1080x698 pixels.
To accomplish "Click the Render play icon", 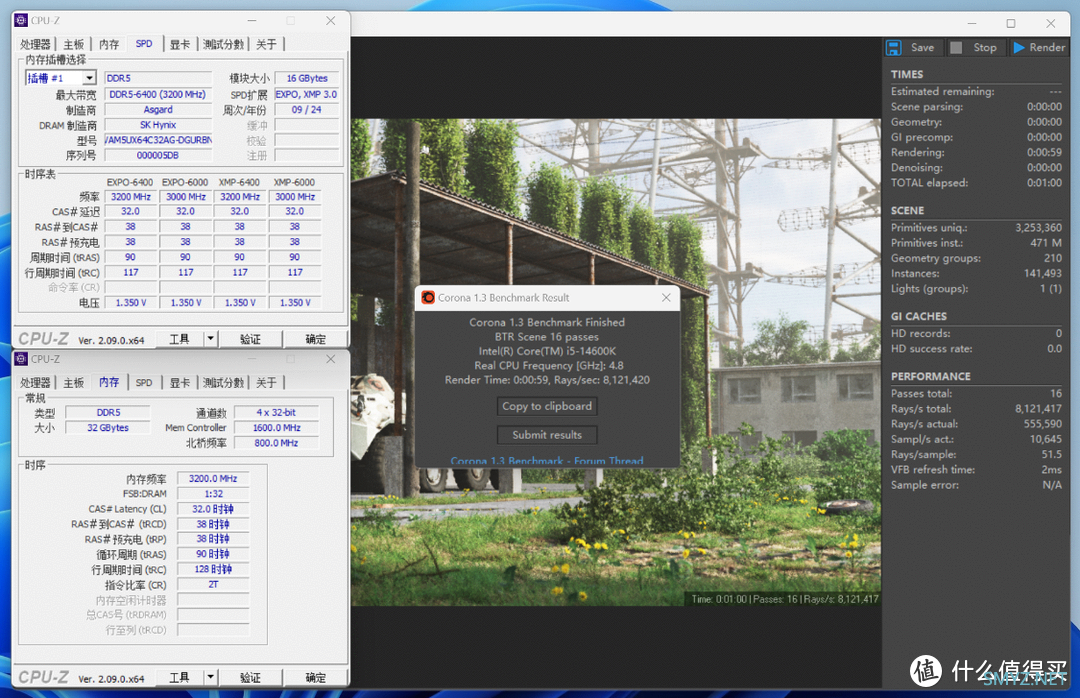I will point(1019,48).
